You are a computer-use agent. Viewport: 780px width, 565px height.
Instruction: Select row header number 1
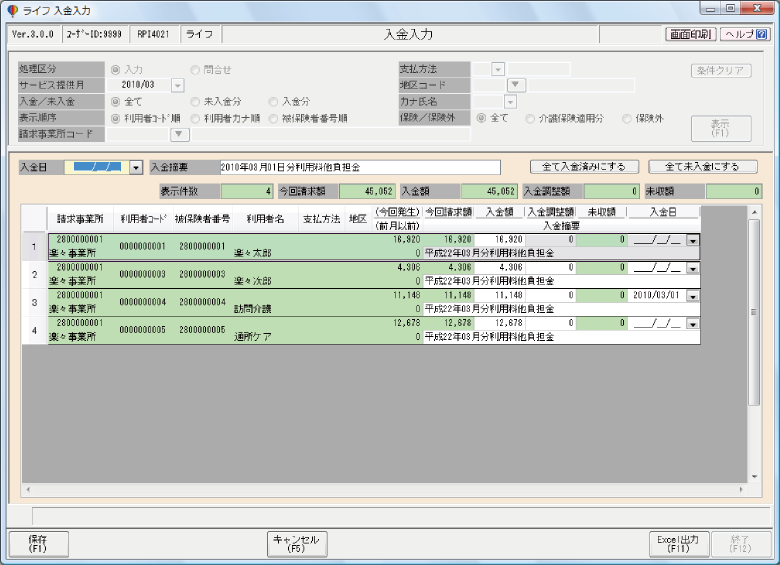pyautogui.click(x=34, y=247)
